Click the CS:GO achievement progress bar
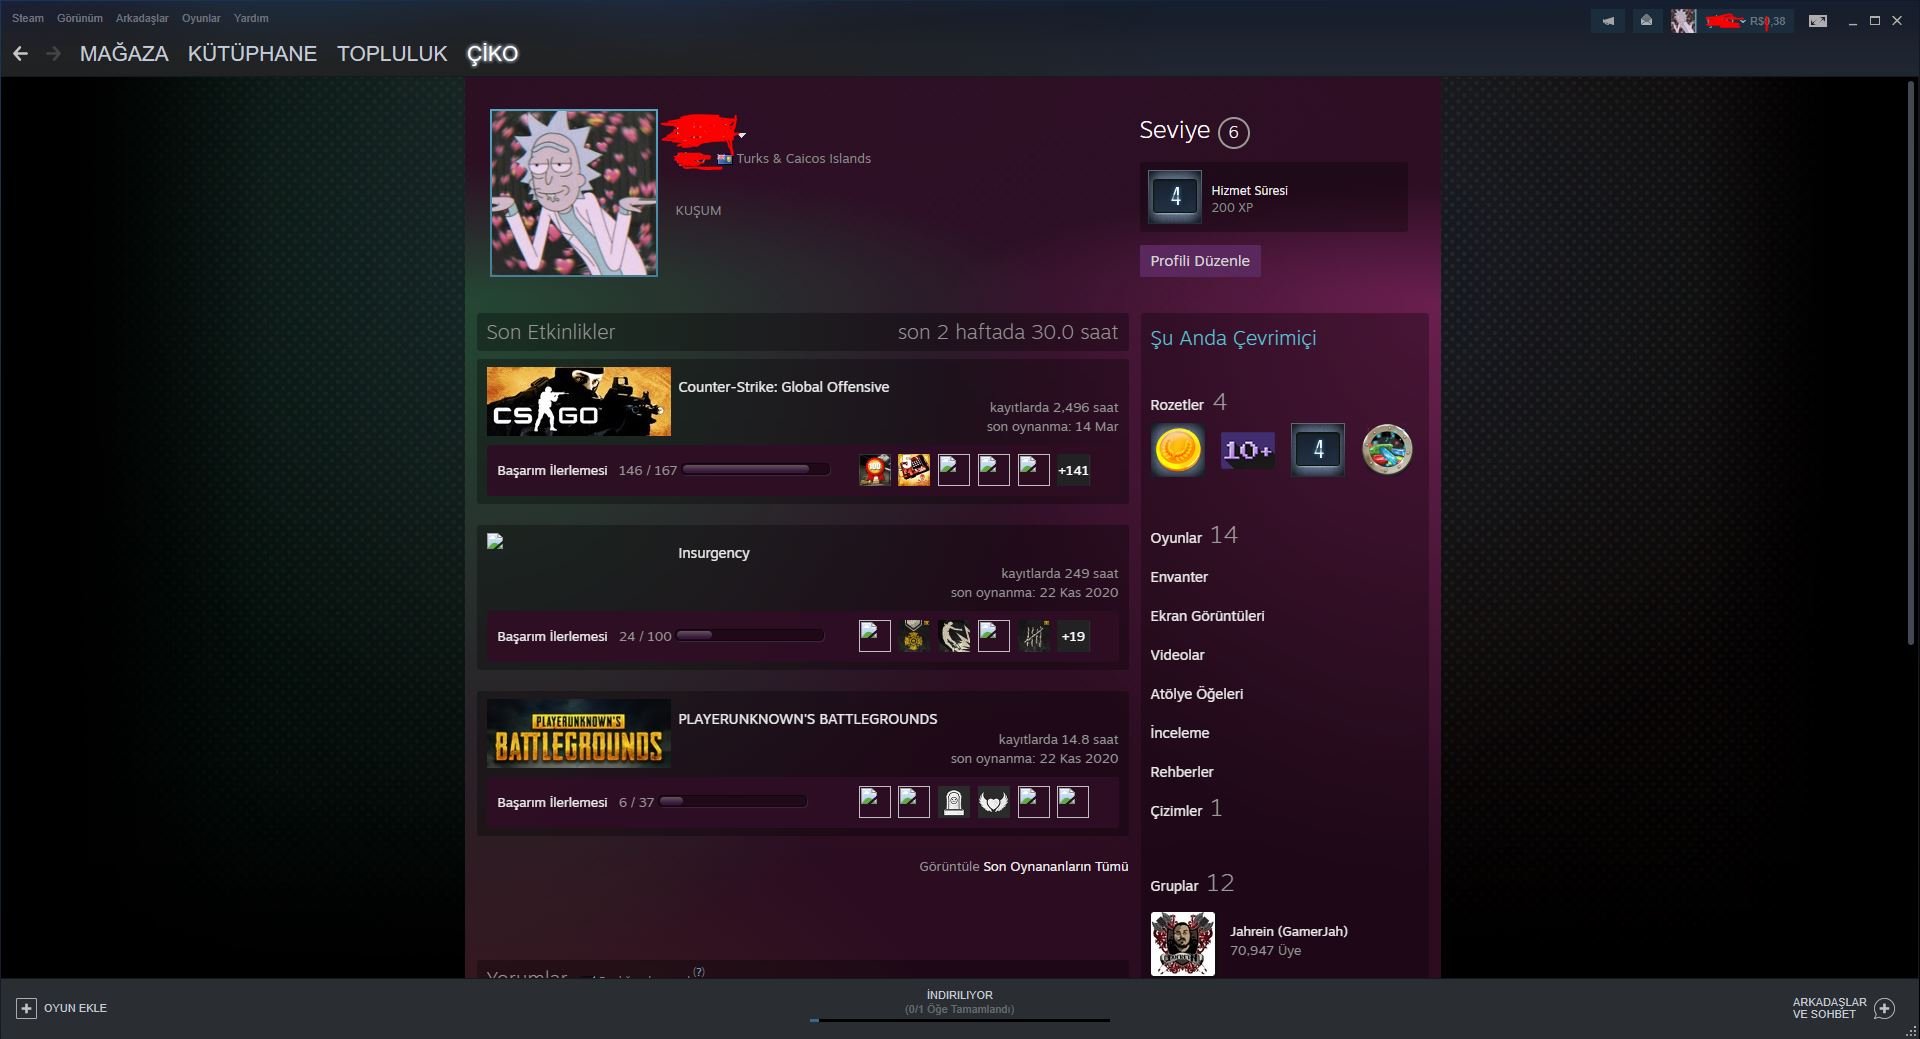Image resolution: width=1920 pixels, height=1039 pixels. 756,470
